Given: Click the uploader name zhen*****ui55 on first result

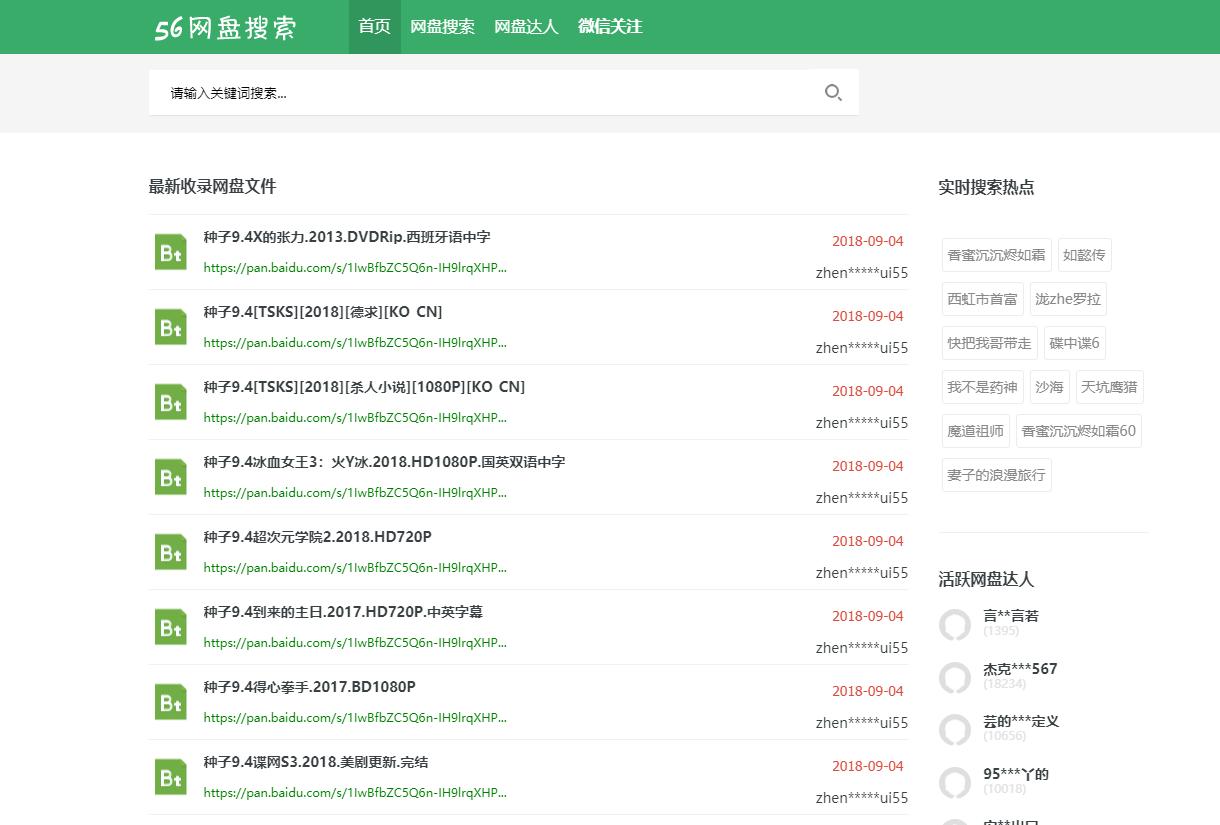Looking at the screenshot, I should pyautogui.click(x=861, y=272).
